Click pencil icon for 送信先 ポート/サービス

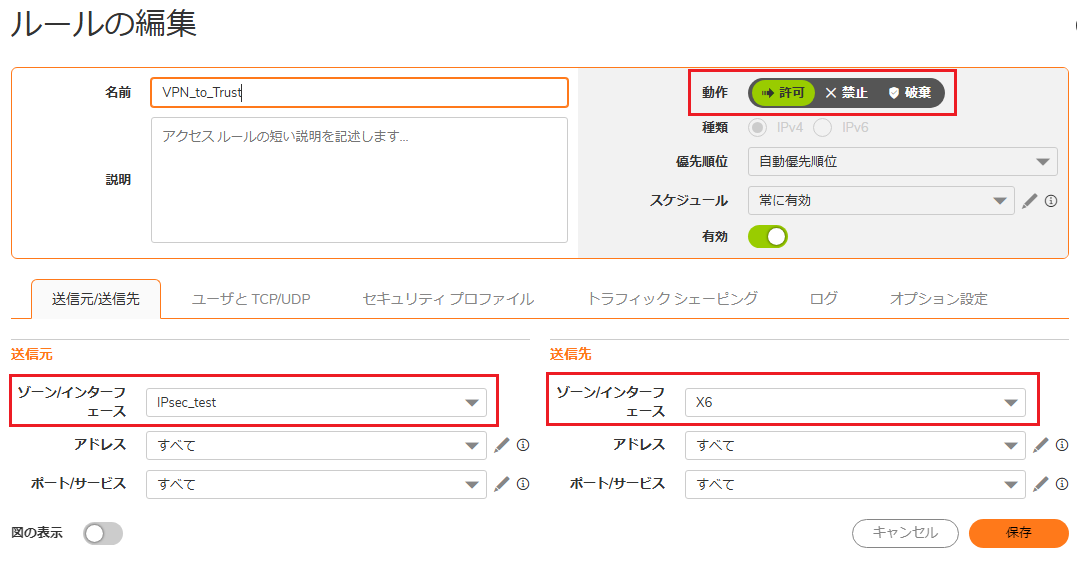point(1041,484)
